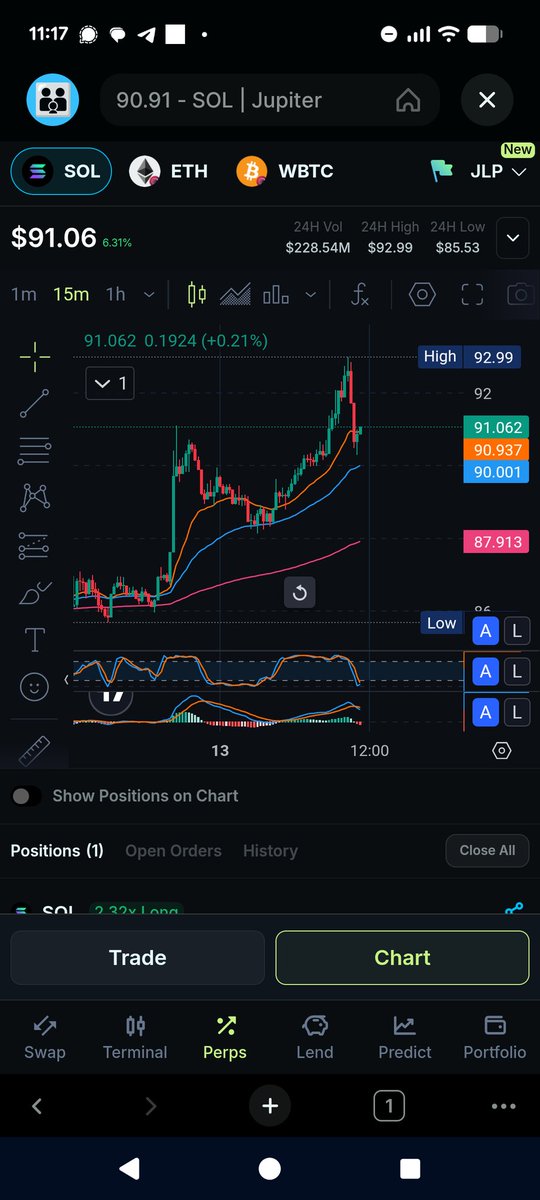Open the forecasting and position tool
540x1200 pixels.
click(x=35, y=545)
